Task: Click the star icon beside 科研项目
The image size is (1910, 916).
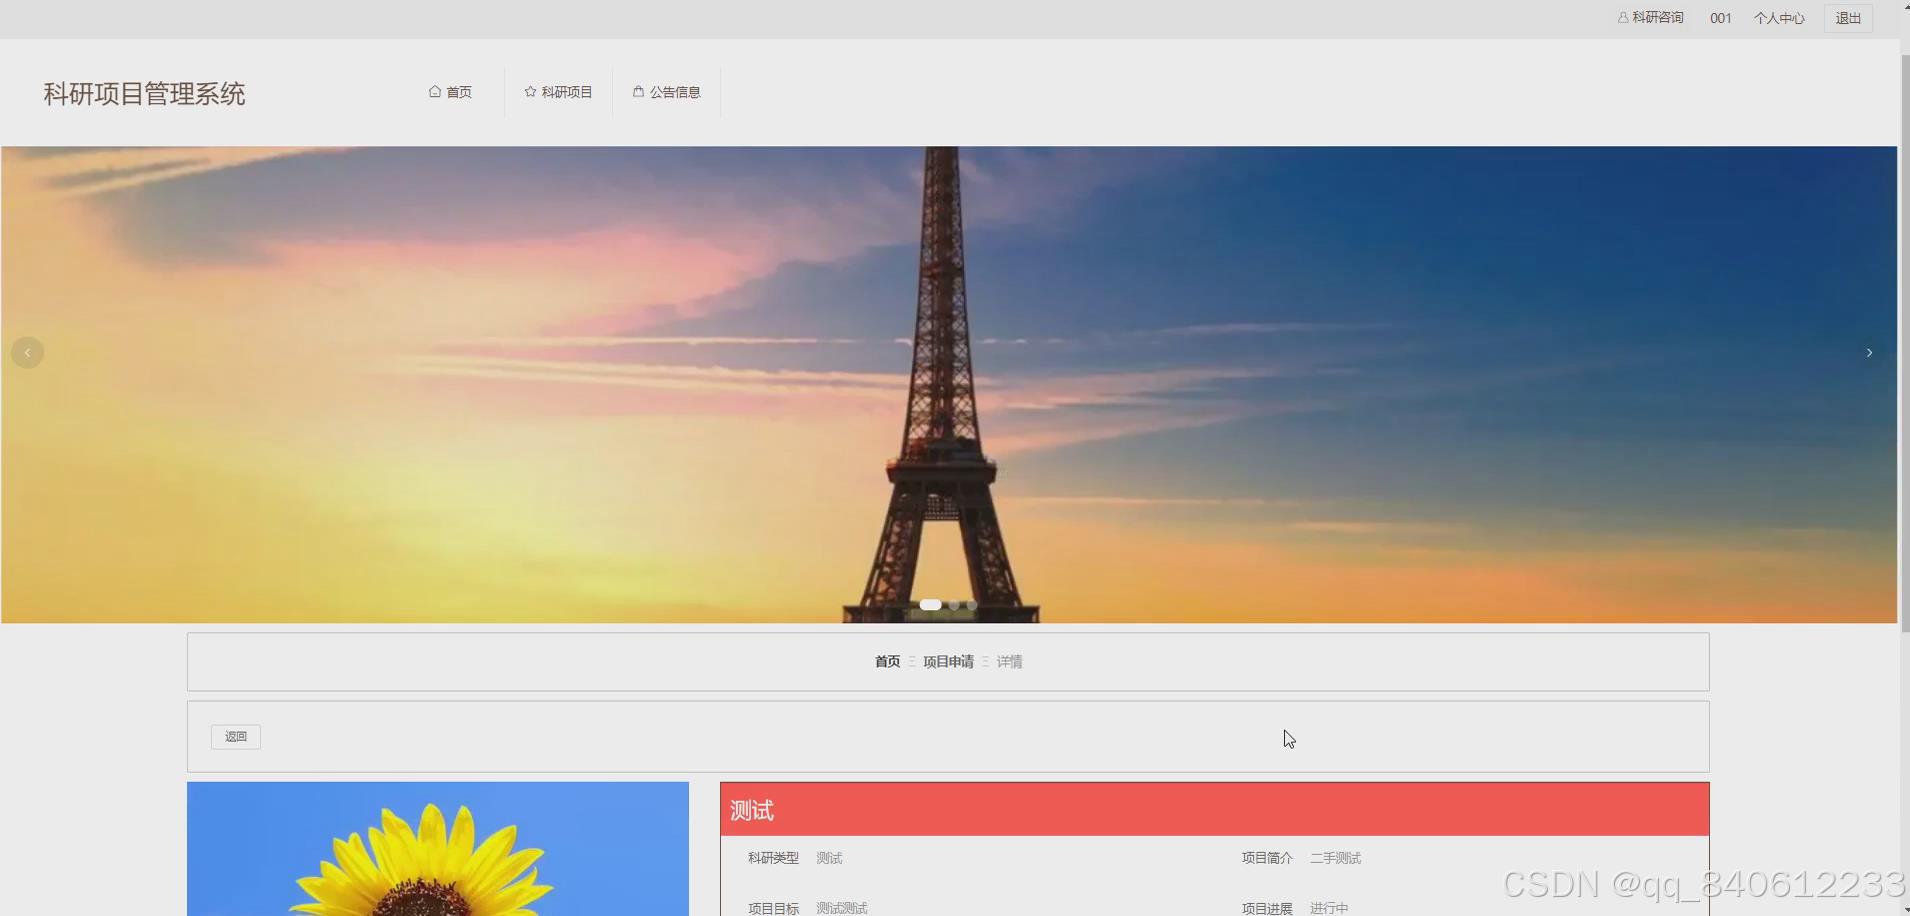Action: [530, 91]
